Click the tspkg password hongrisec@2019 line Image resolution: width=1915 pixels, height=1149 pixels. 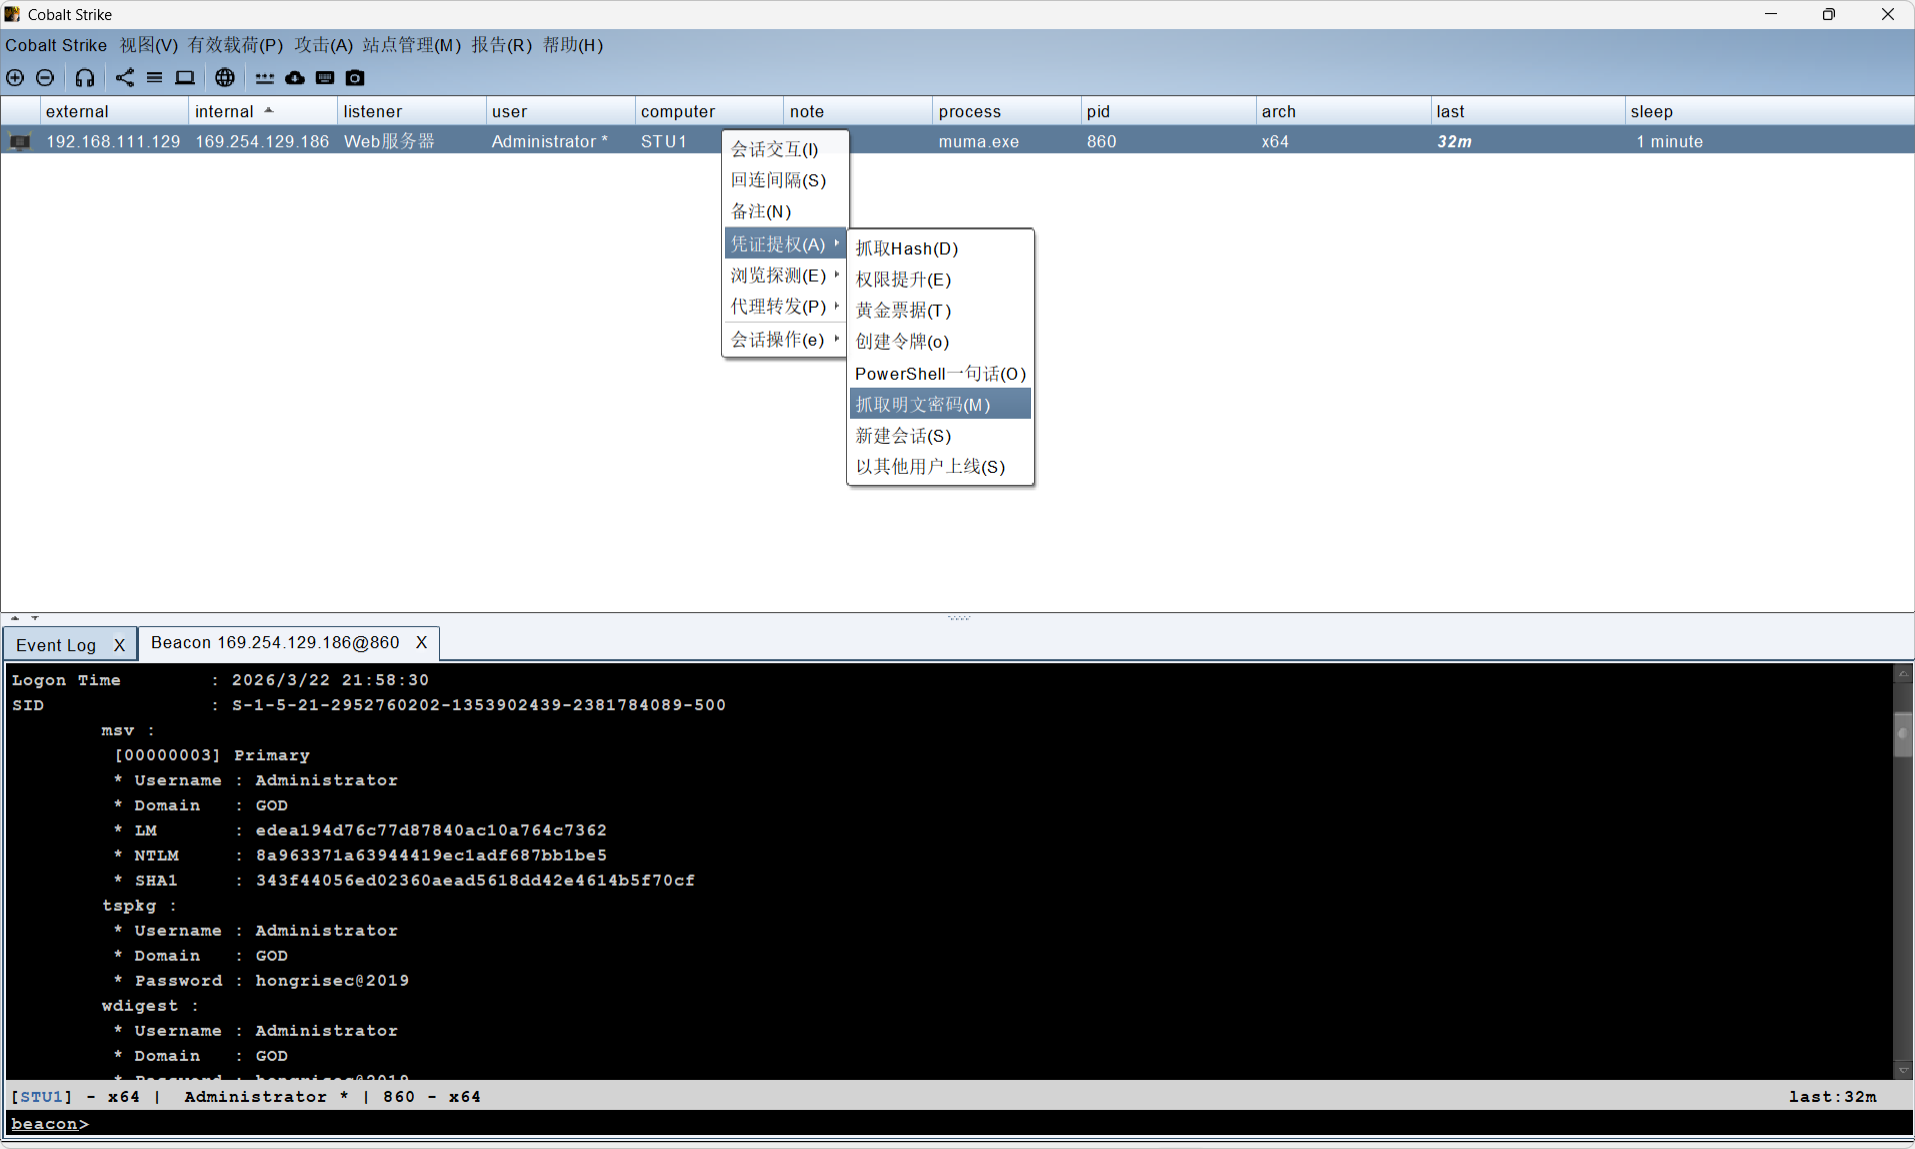pyautogui.click(x=262, y=980)
